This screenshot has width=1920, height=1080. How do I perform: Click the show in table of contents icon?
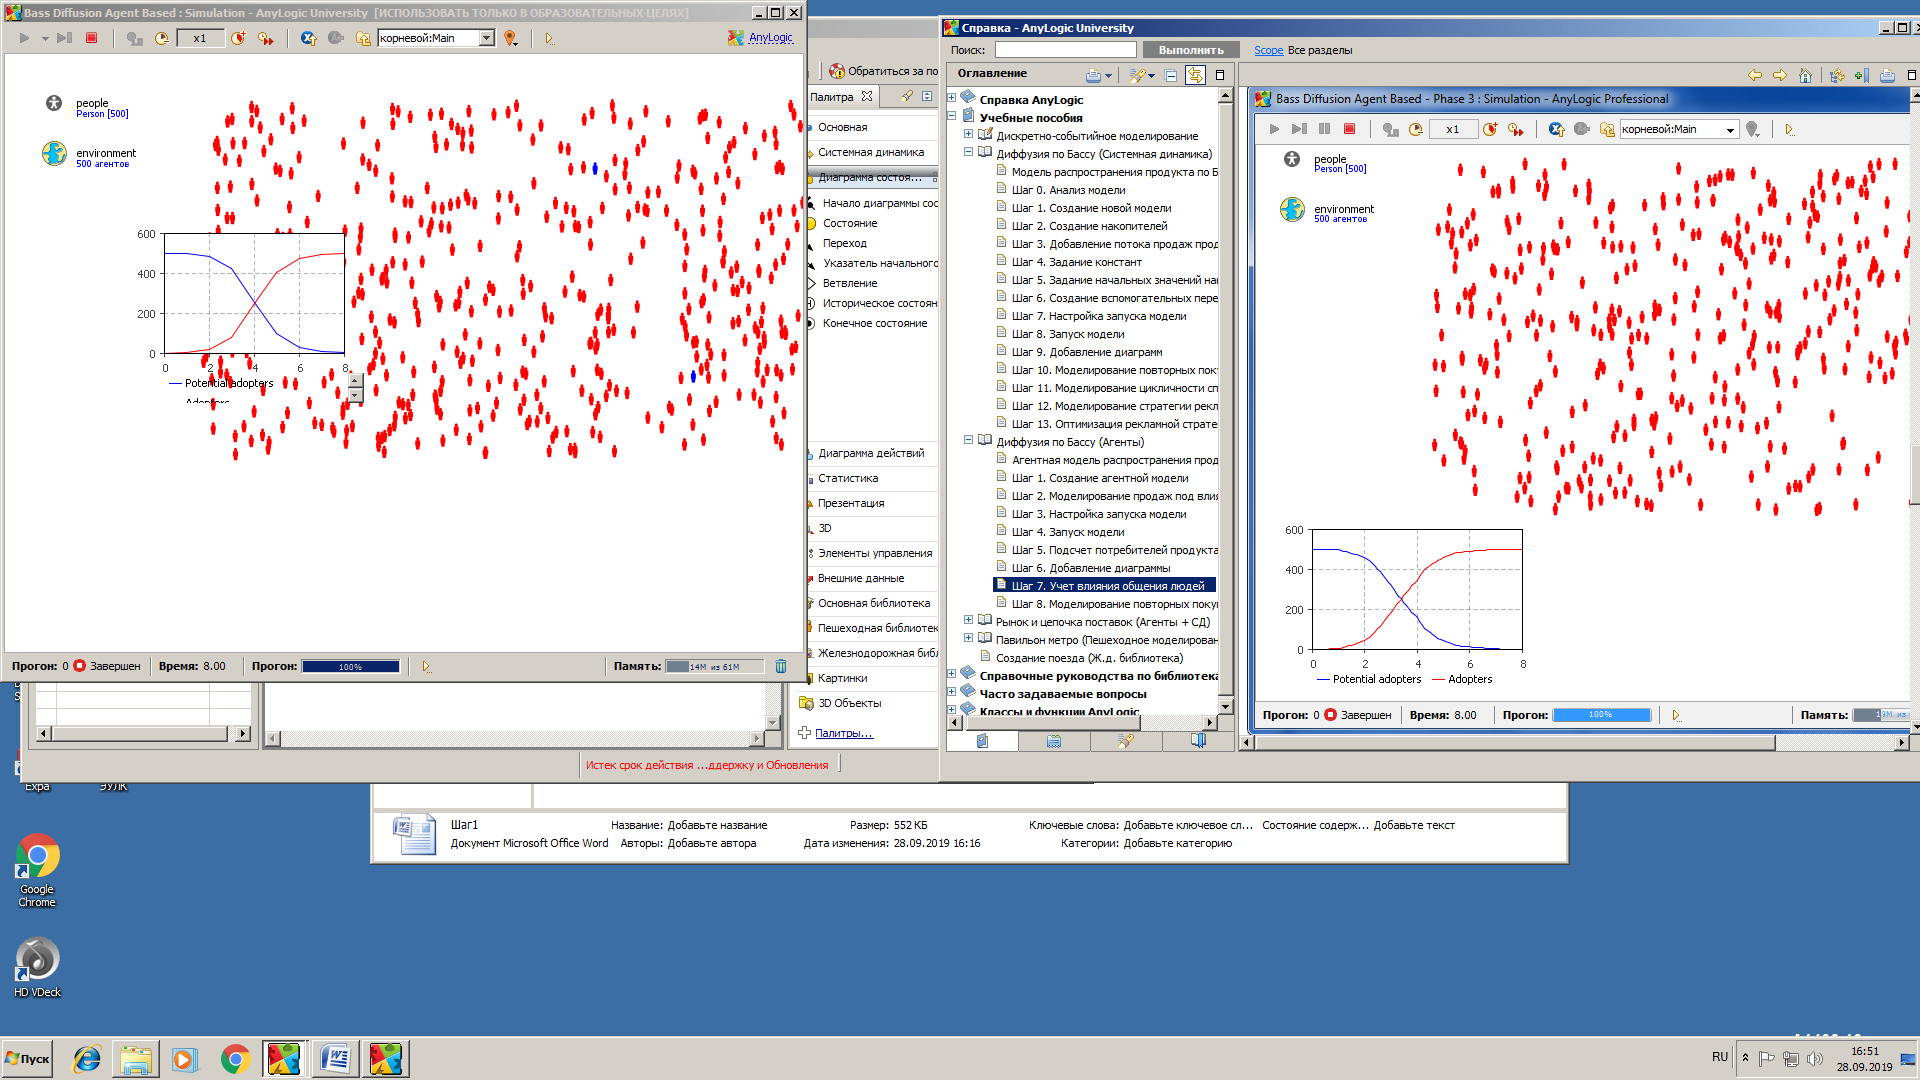(x=1837, y=75)
